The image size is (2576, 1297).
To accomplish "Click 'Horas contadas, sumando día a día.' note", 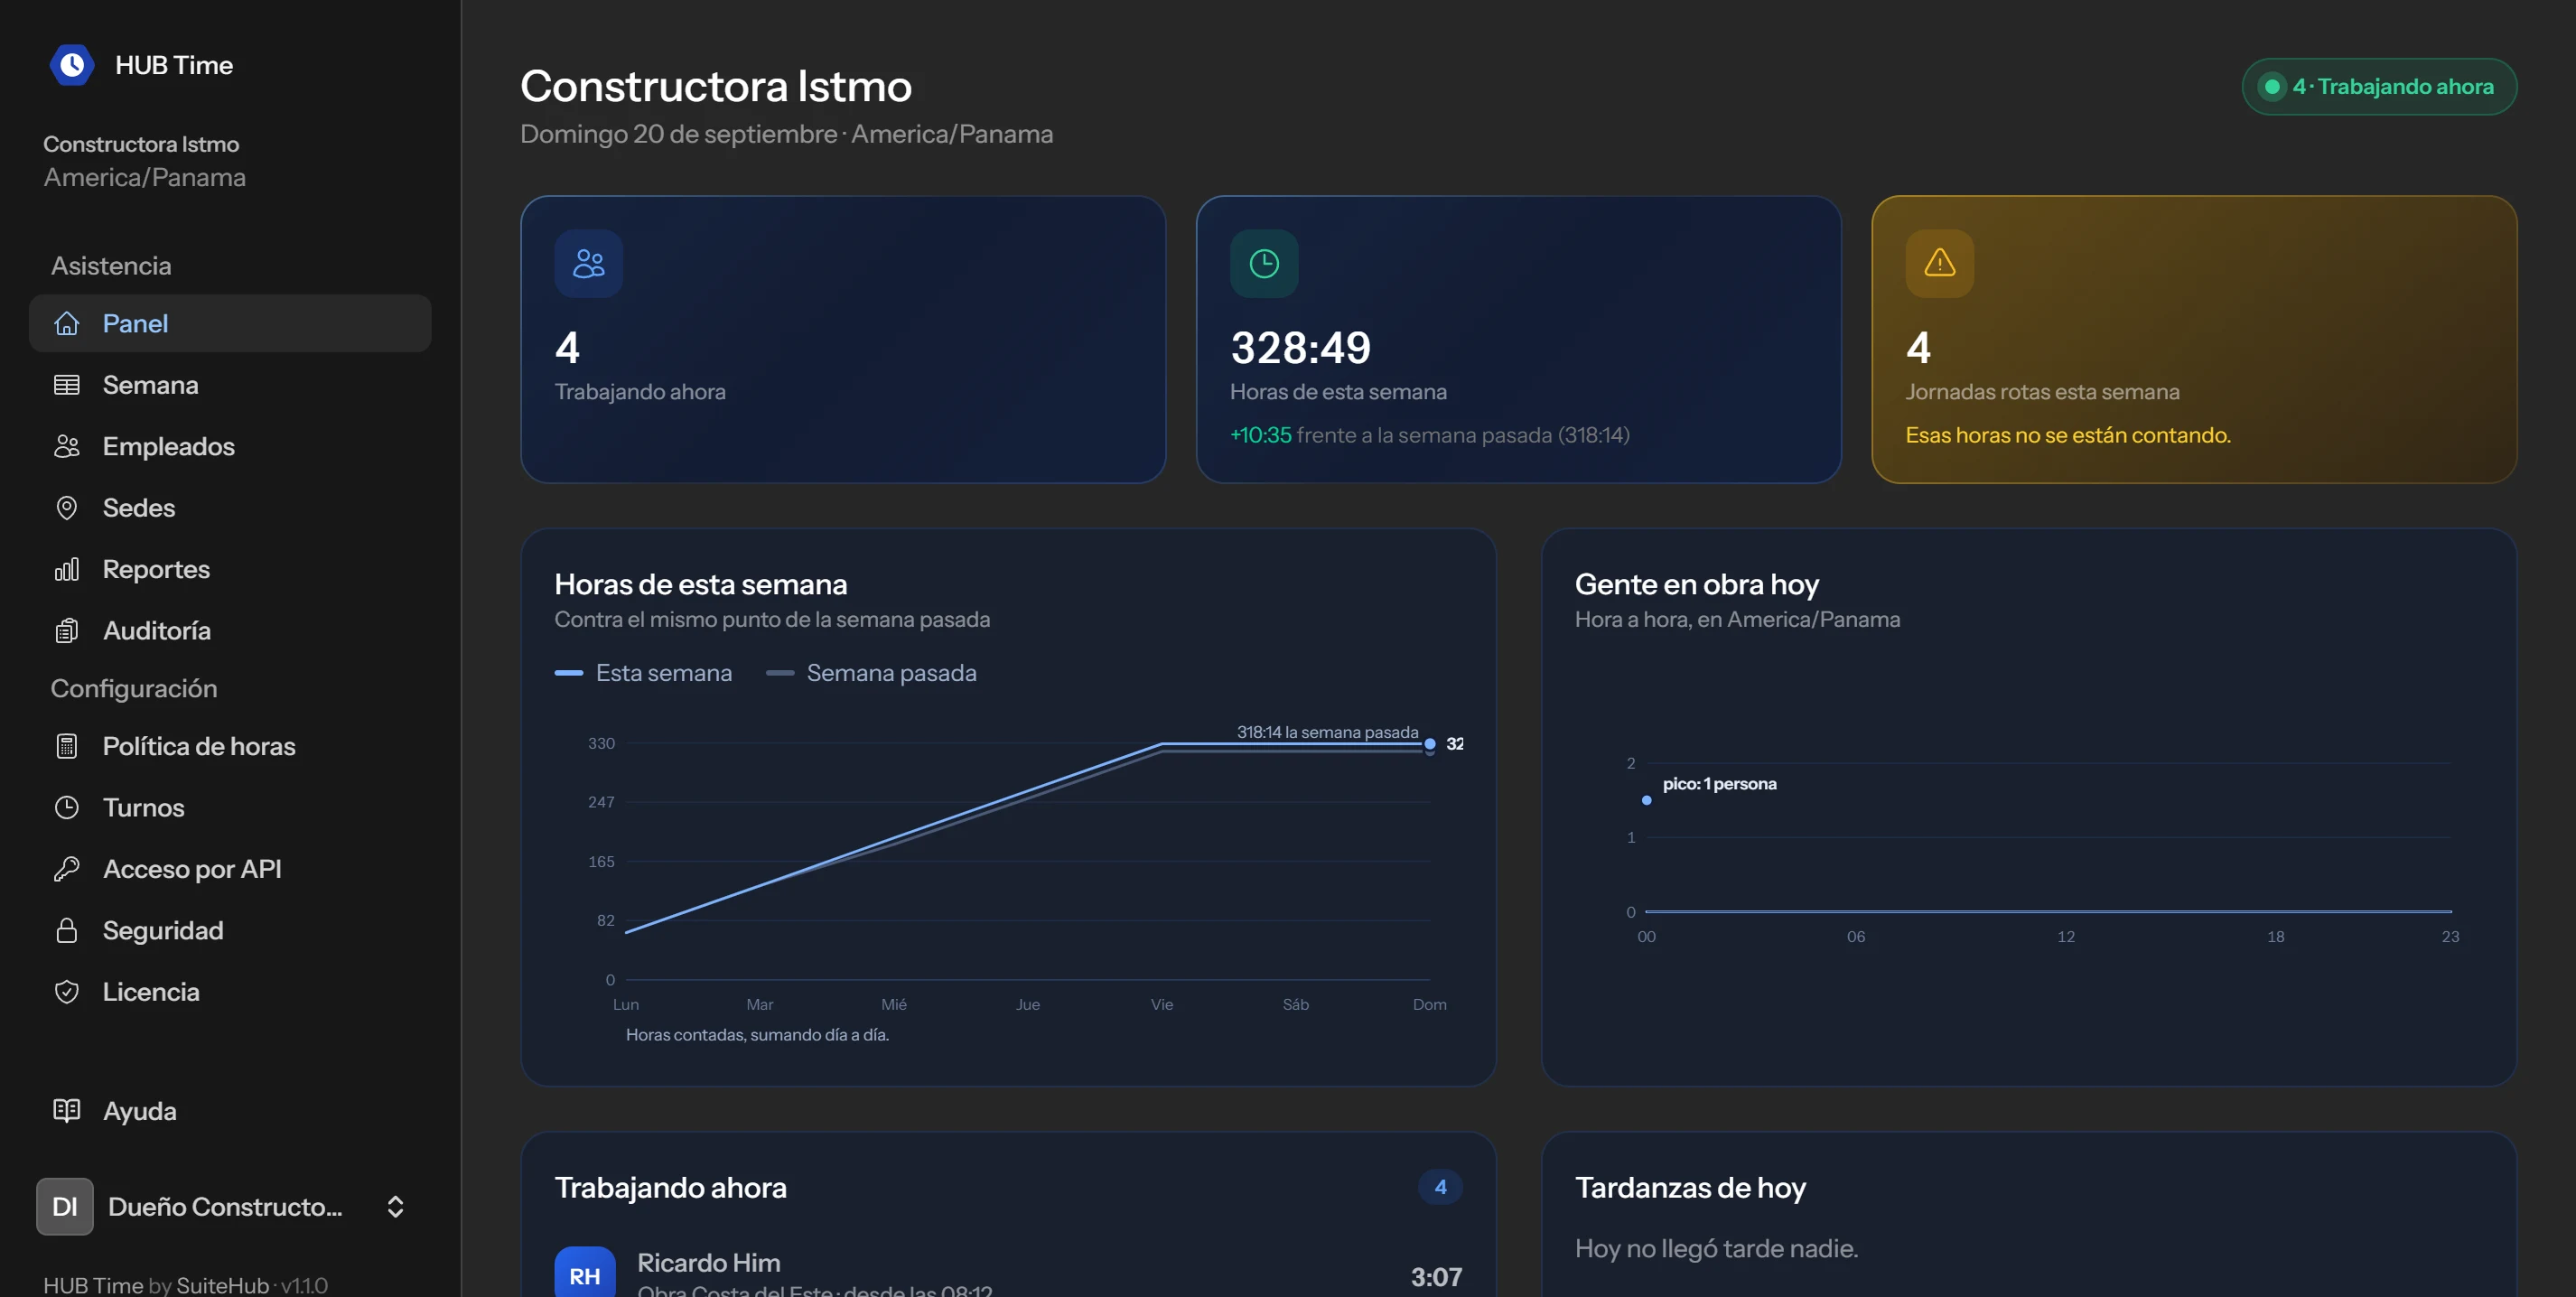I will [x=757, y=1035].
